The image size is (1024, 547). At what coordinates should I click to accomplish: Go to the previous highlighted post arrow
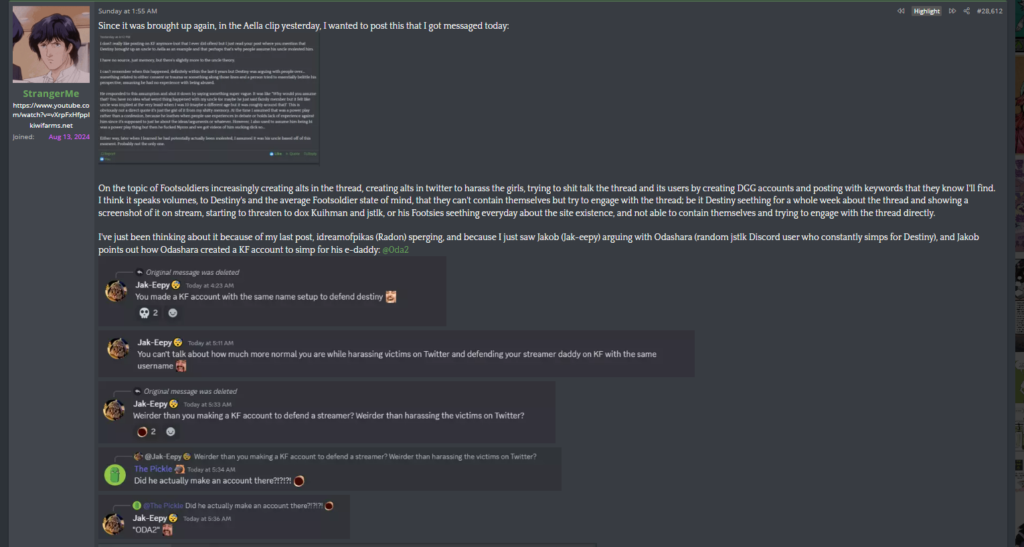[x=901, y=11]
